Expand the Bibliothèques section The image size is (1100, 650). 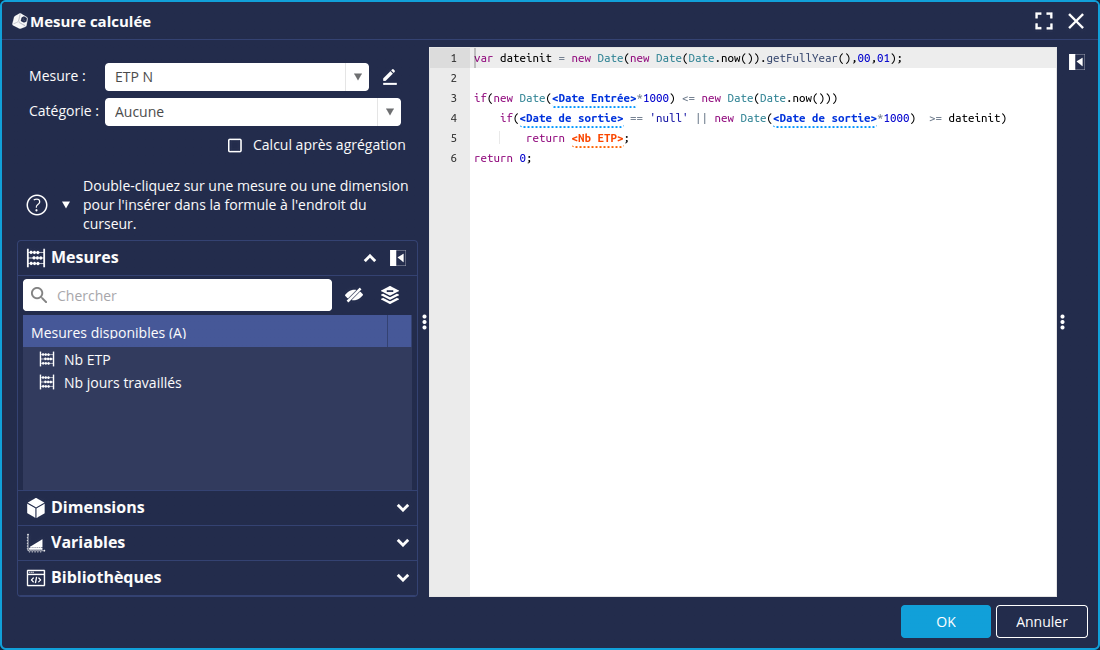click(x=402, y=578)
